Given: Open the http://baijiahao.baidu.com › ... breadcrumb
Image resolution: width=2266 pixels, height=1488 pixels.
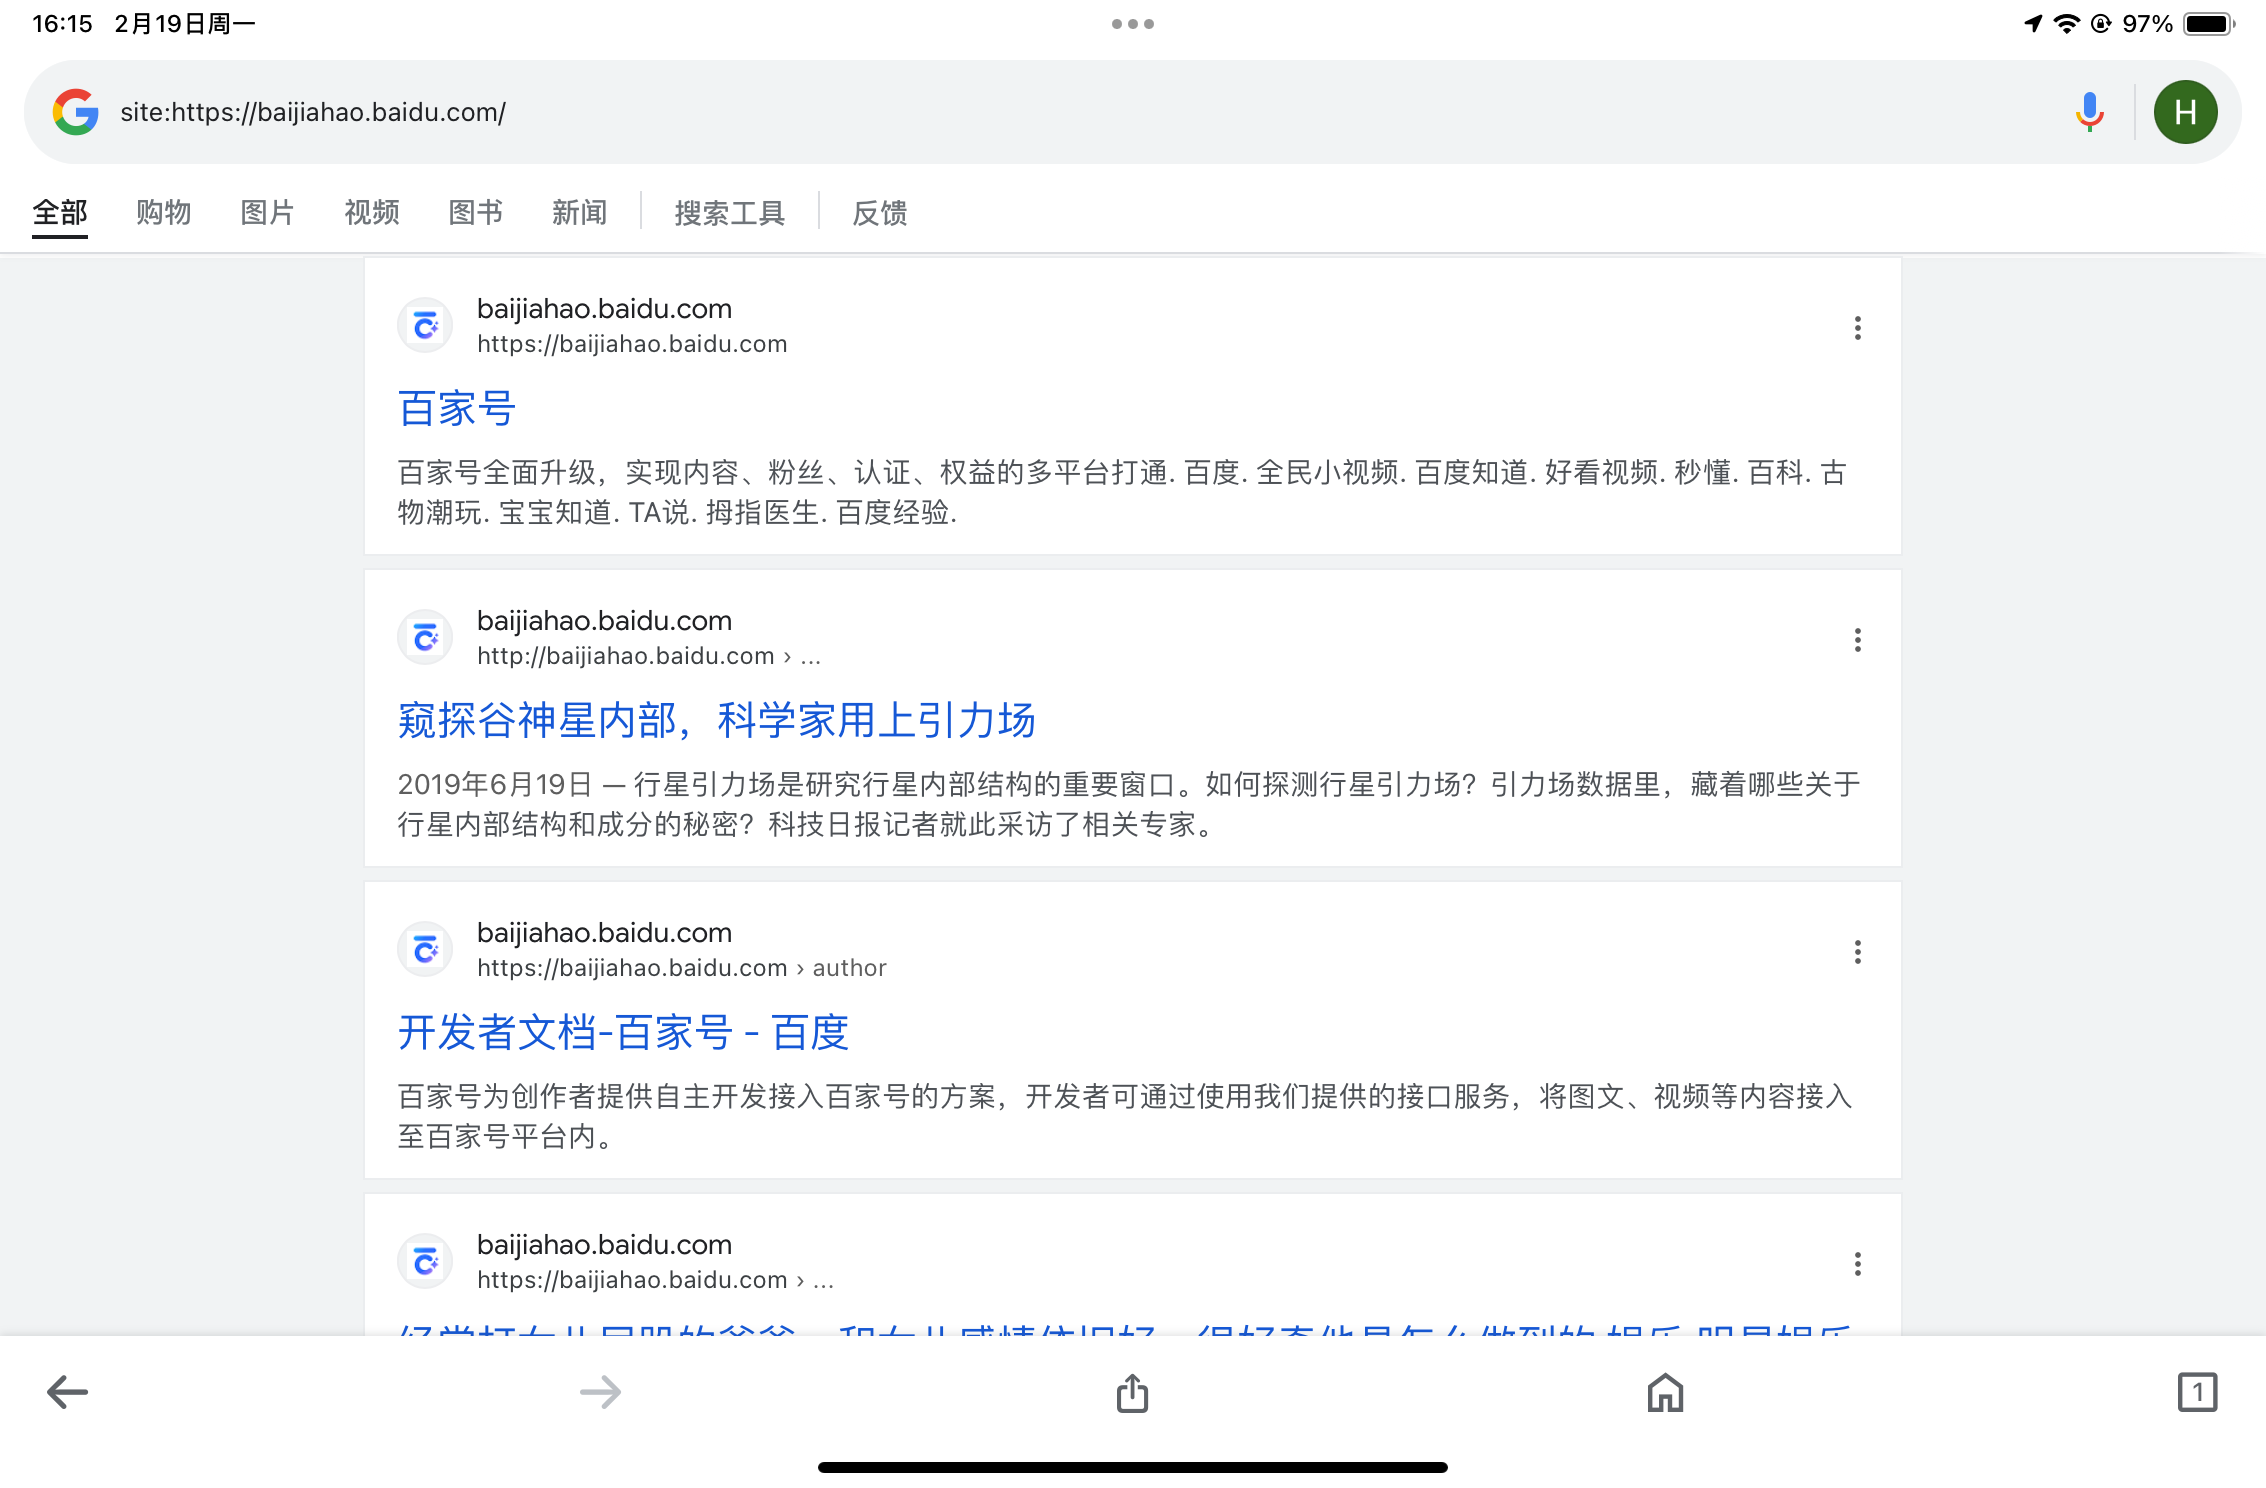Looking at the screenshot, I should click(649, 656).
